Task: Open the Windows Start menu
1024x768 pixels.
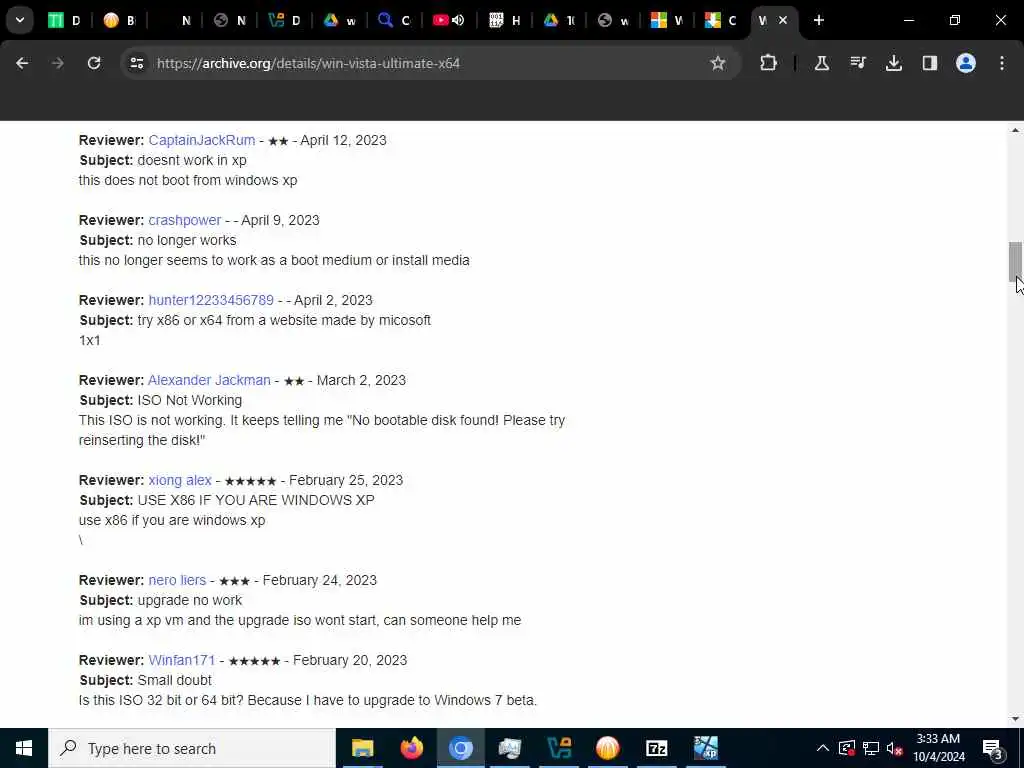Action: pos(24,748)
